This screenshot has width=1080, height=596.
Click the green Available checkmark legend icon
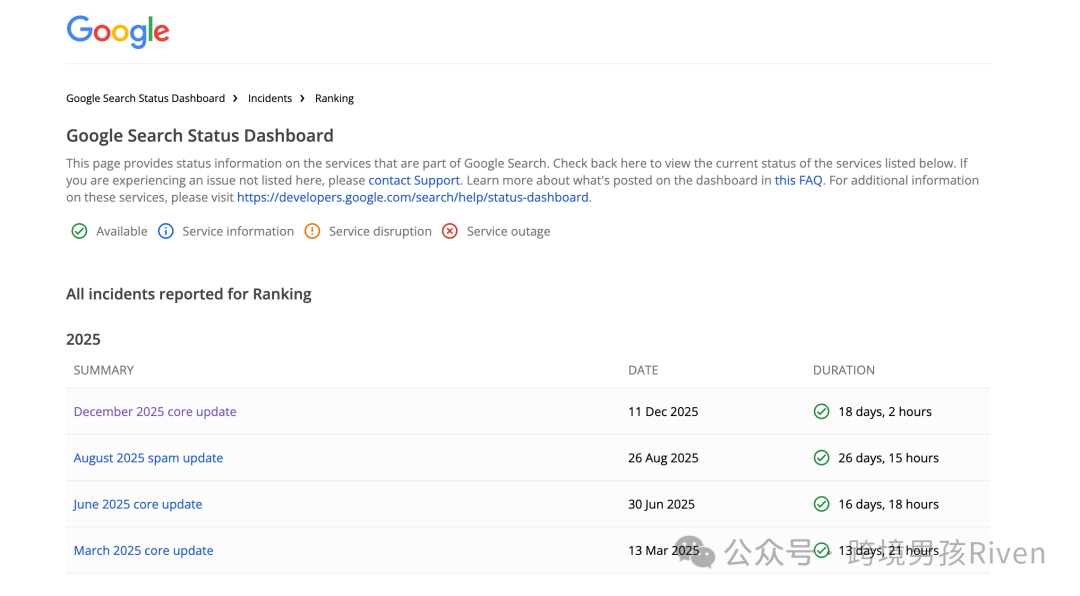pos(79,232)
